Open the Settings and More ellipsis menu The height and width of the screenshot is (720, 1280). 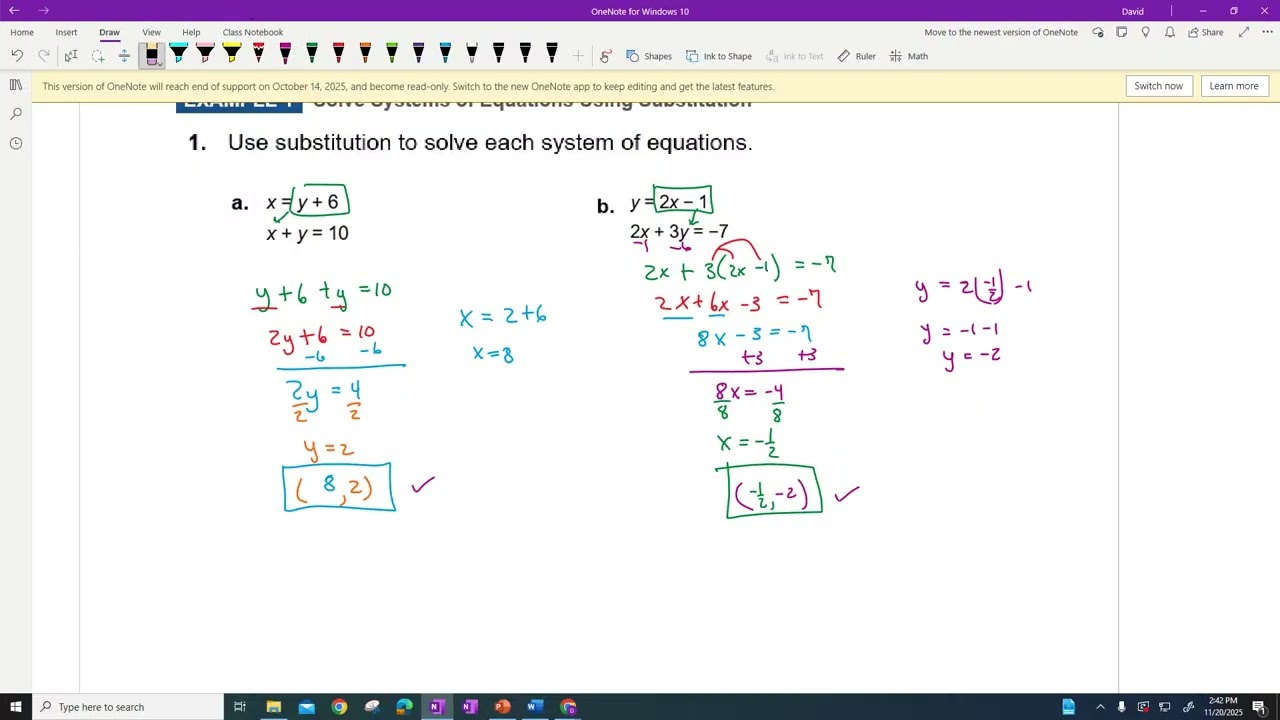click(x=1267, y=32)
